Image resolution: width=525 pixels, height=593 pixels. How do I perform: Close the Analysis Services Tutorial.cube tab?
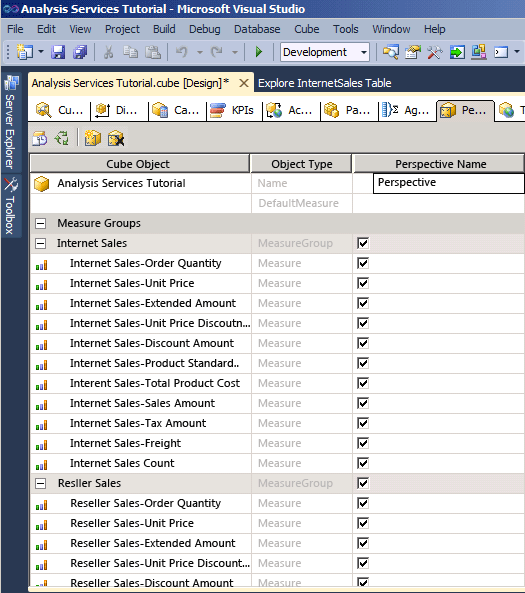(244, 83)
